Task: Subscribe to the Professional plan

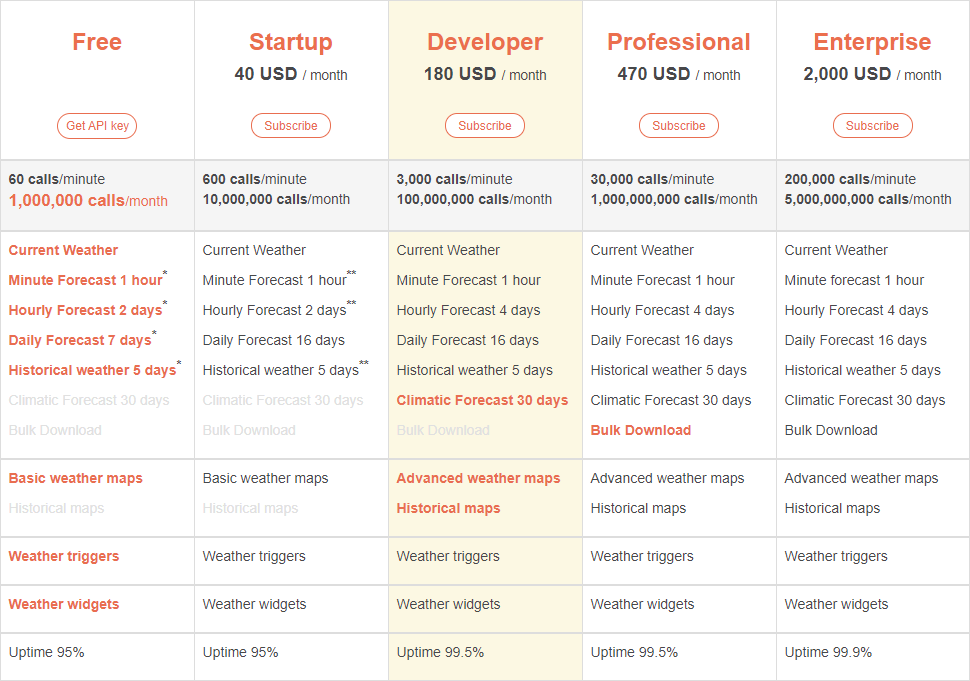Action: [679, 126]
